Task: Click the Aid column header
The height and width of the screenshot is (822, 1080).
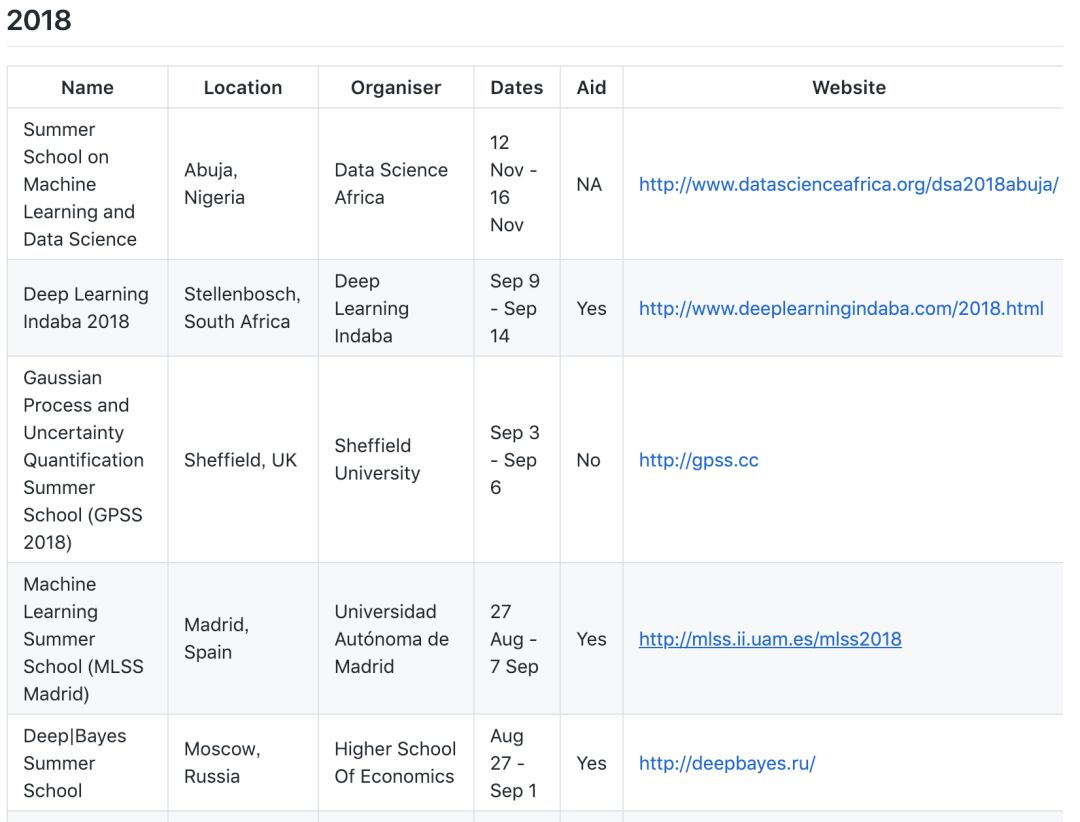Action: [591, 88]
